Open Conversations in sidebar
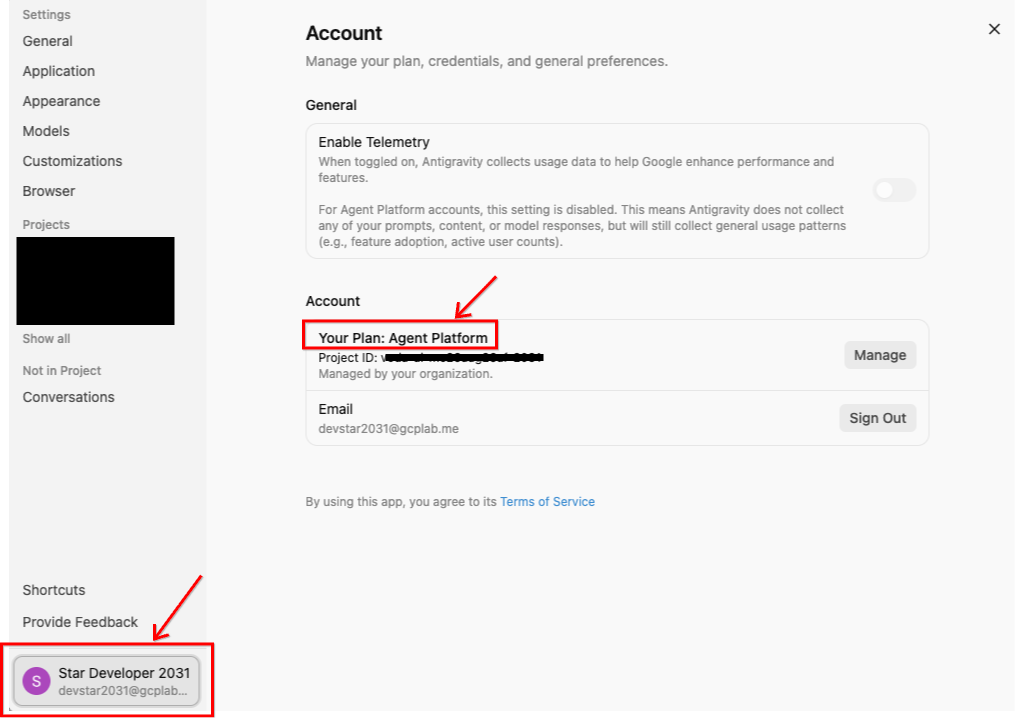This screenshot has width=1015, height=718. (x=69, y=397)
